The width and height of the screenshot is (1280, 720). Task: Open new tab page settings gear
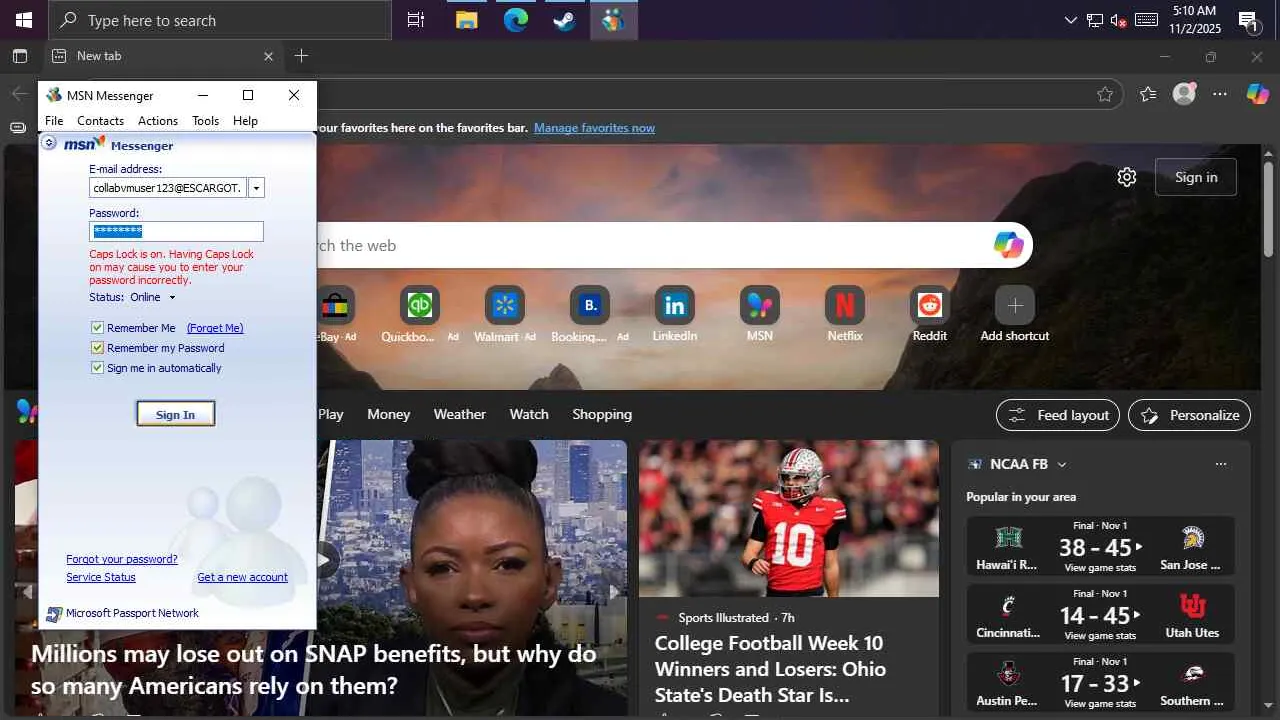click(1127, 177)
